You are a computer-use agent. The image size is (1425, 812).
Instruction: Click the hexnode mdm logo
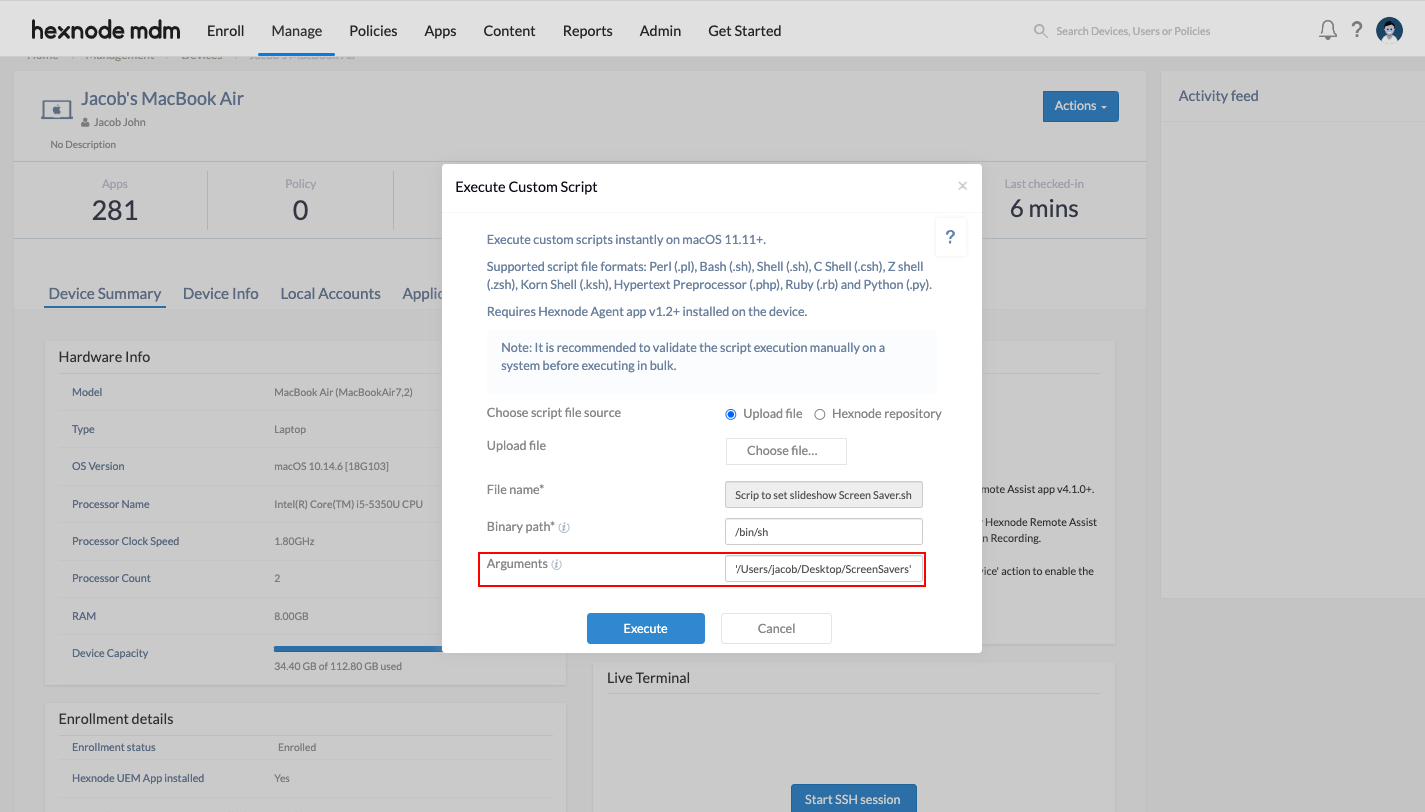[x=106, y=30]
